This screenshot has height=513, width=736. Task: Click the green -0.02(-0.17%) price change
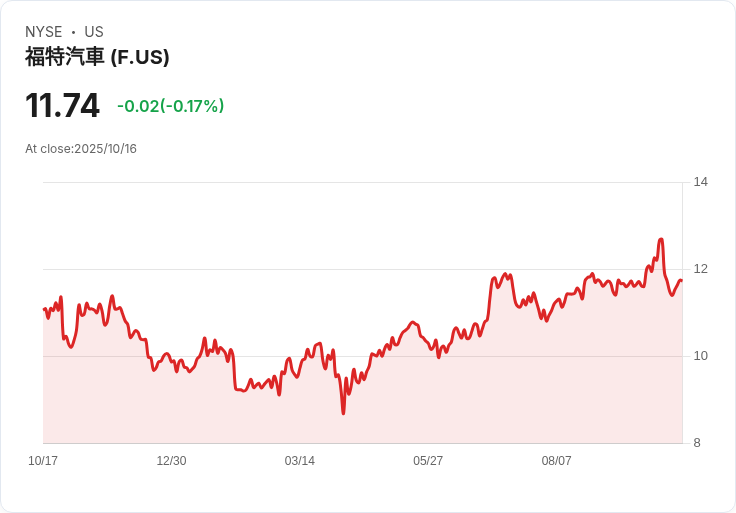(170, 106)
